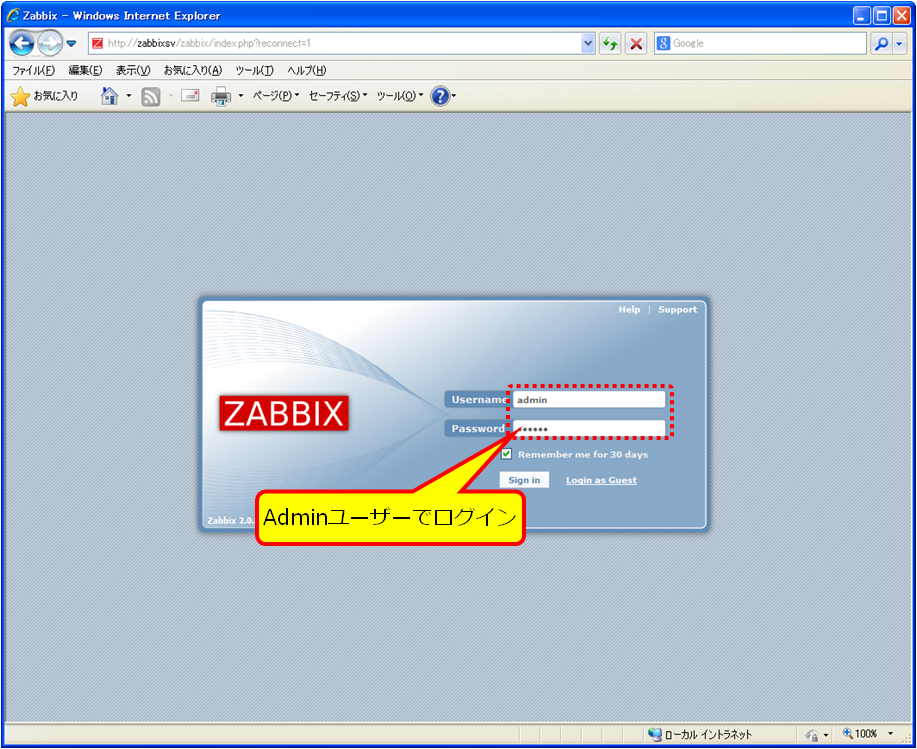
Task: Click the Internet Explorer title bar icon
Action: click(x=13, y=15)
